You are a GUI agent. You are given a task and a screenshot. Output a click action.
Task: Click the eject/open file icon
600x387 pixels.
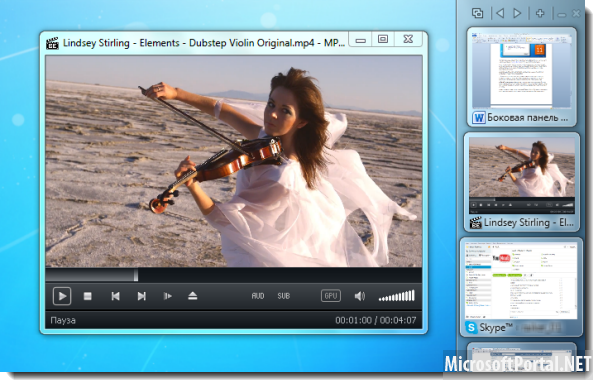point(192,296)
